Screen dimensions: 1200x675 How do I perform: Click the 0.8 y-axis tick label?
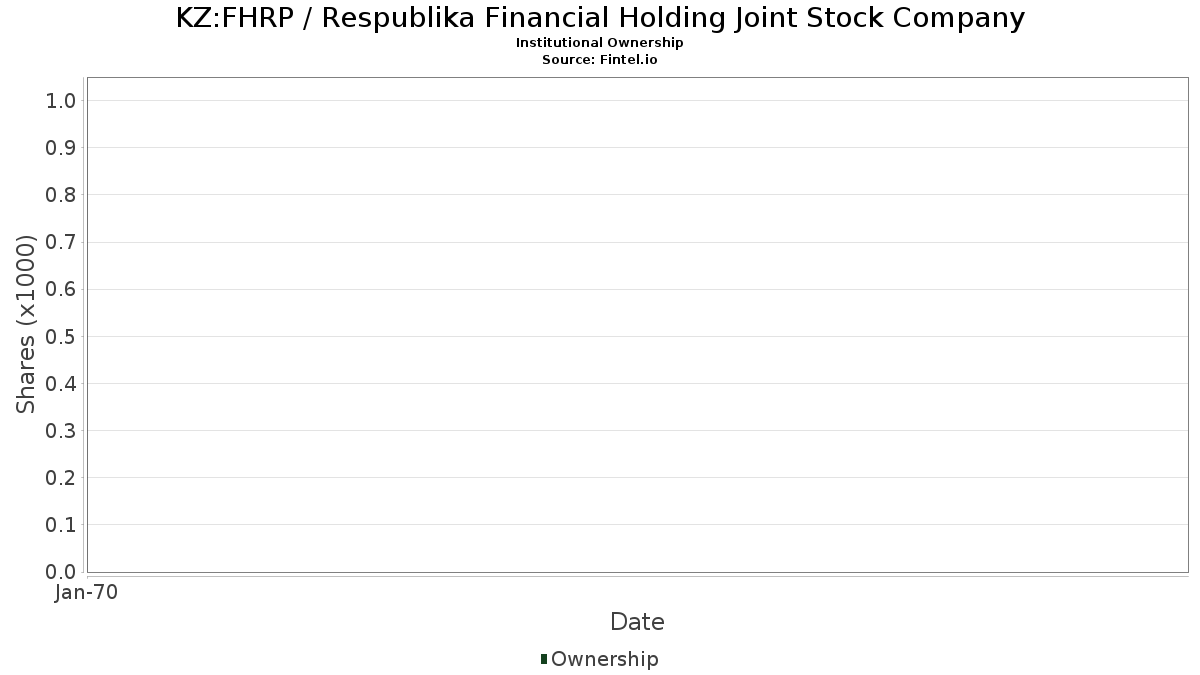pos(61,195)
